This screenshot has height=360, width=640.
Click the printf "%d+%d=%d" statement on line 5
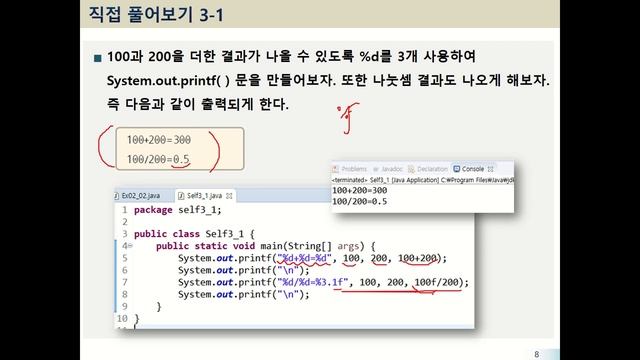pos(312,258)
